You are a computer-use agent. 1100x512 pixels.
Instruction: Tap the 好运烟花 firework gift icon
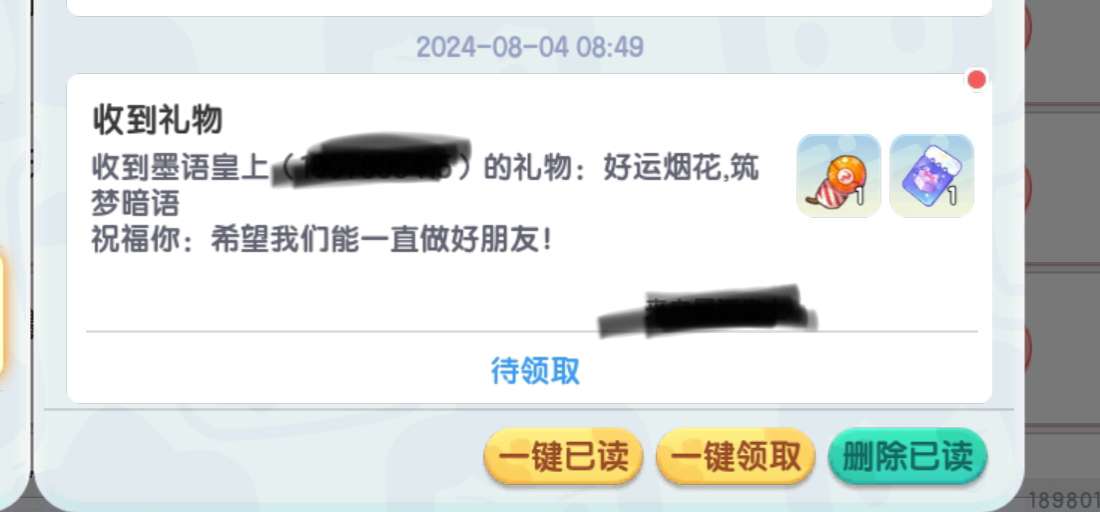click(x=838, y=176)
